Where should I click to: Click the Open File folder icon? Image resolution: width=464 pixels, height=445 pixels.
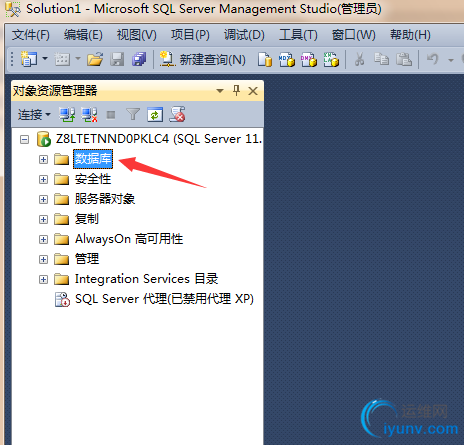pyautogui.click(x=95, y=60)
